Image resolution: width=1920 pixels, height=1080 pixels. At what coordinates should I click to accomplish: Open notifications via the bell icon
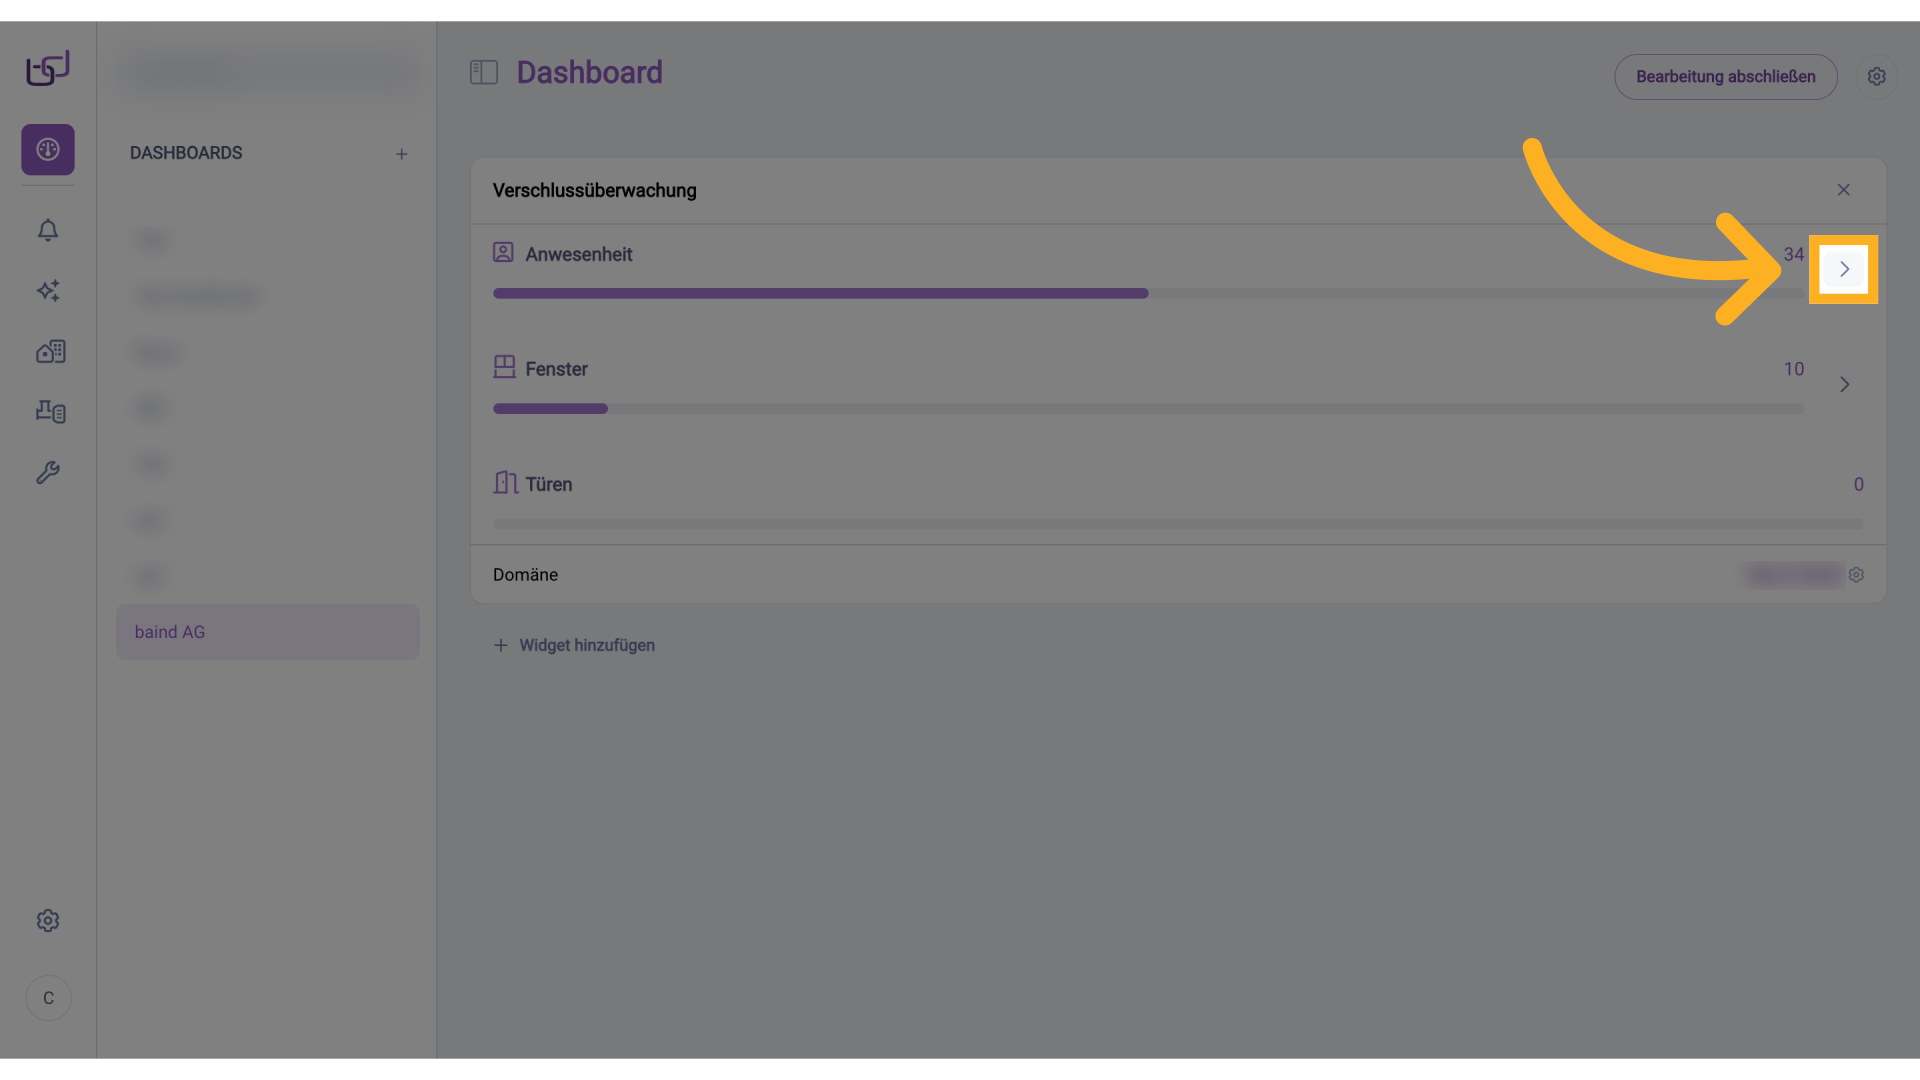click(x=47, y=230)
